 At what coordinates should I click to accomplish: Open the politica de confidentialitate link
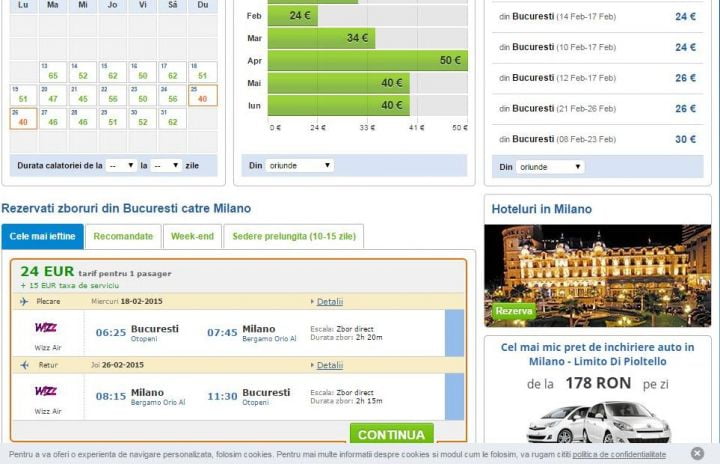(619, 454)
